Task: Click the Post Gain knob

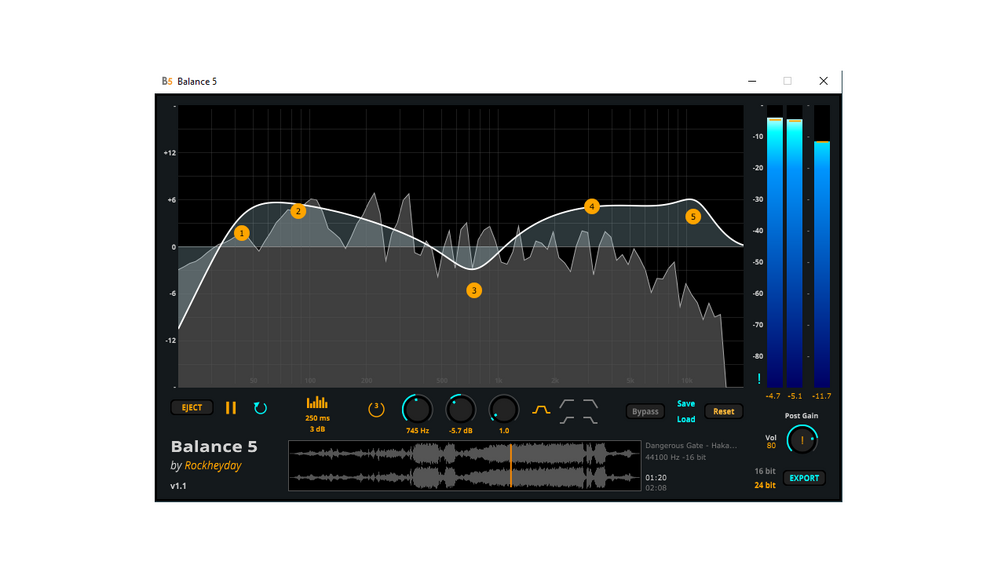Action: coord(802,440)
